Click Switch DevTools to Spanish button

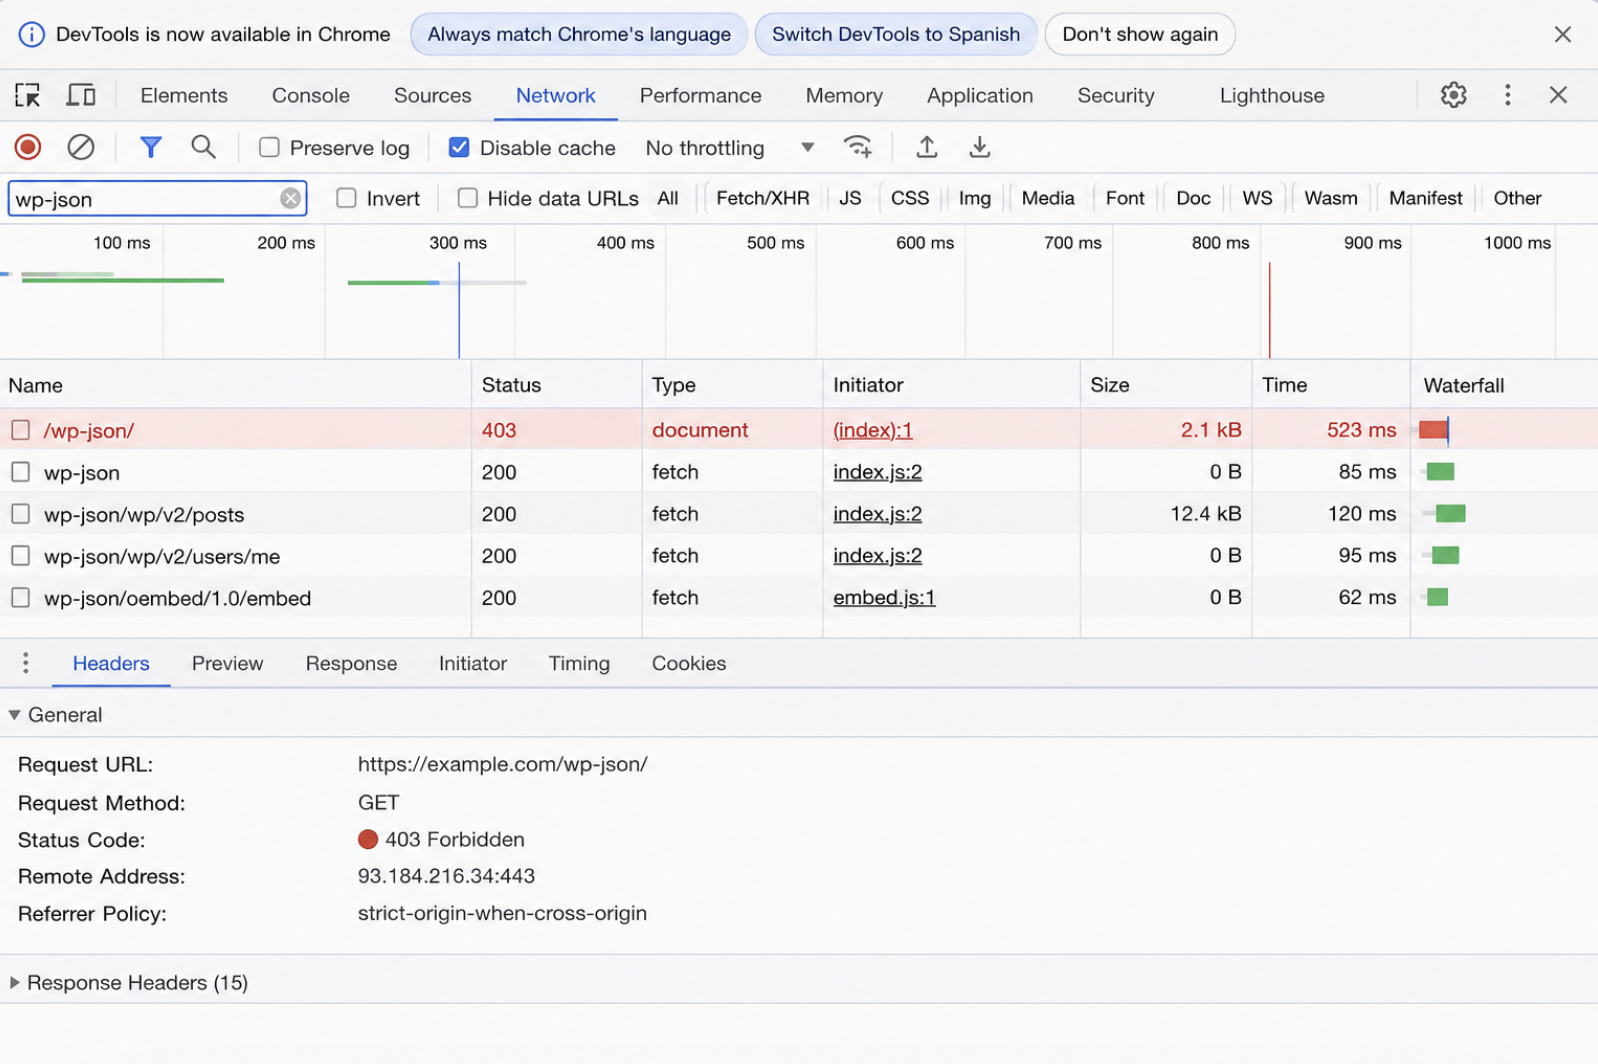coord(896,34)
